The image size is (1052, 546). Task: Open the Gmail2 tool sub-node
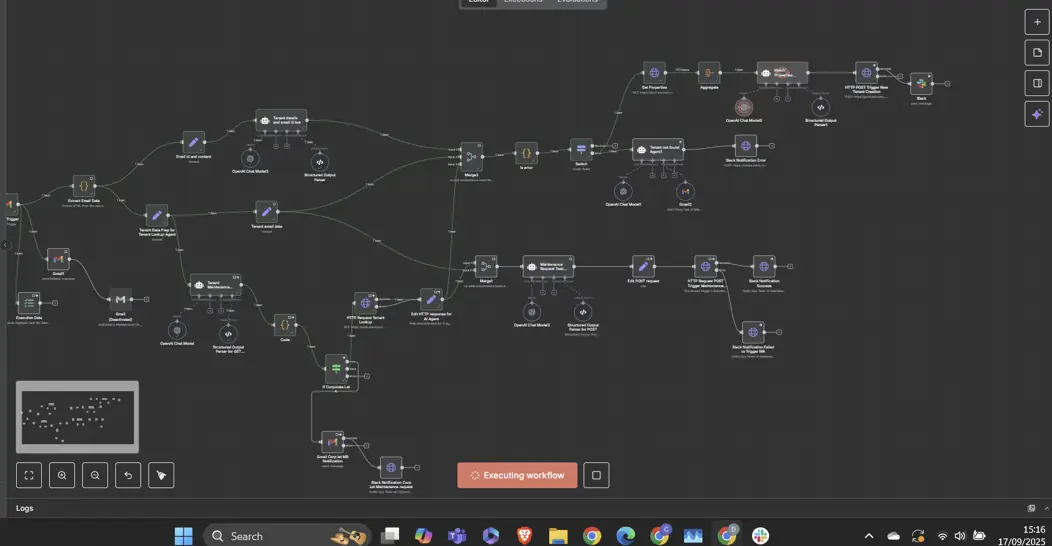click(685, 191)
